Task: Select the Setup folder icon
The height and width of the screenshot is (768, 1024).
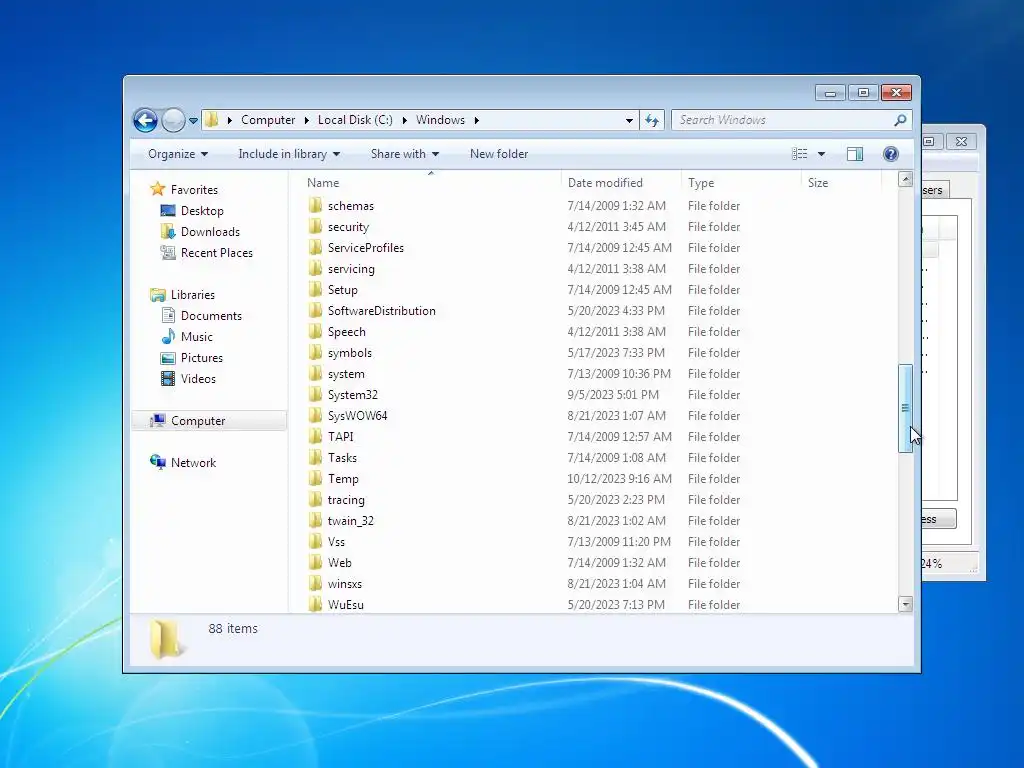Action: [315, 289]
